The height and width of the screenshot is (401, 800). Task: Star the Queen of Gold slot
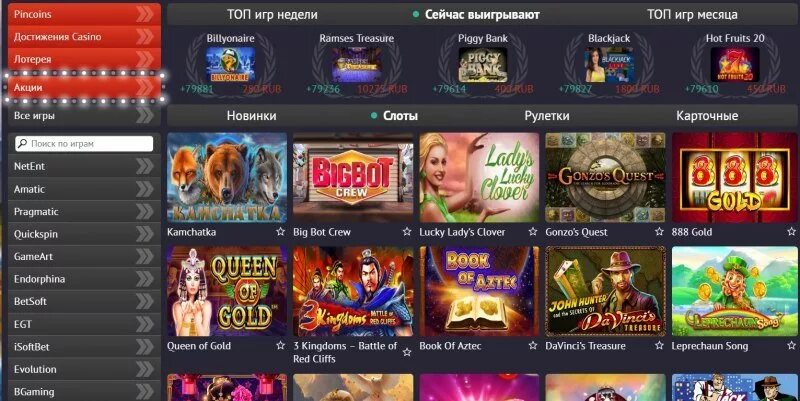(x=280, y=345)
